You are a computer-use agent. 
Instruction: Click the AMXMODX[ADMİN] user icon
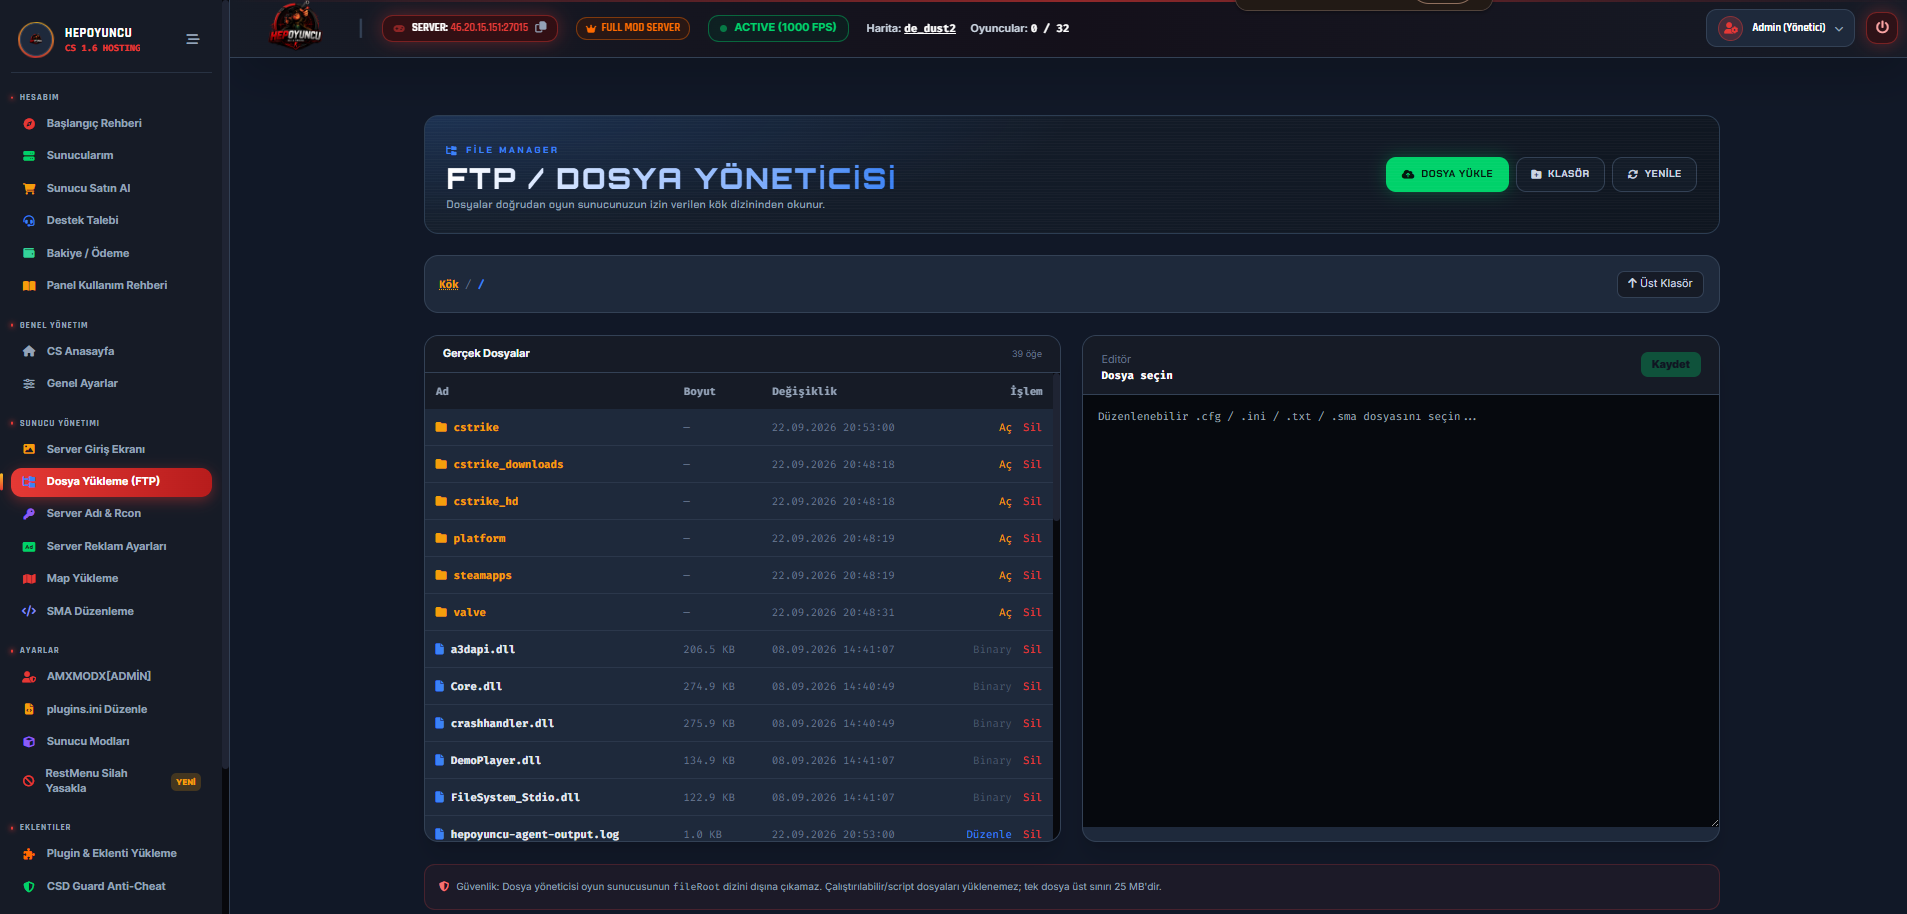[29, 677]
